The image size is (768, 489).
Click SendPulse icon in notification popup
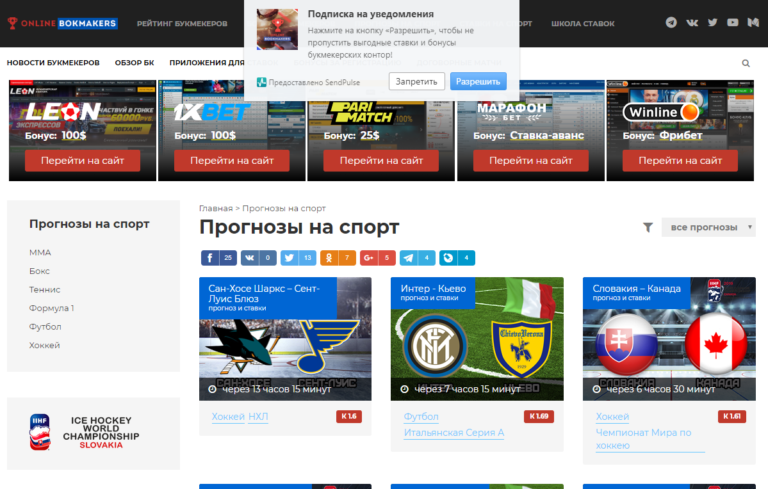point(262,82)
